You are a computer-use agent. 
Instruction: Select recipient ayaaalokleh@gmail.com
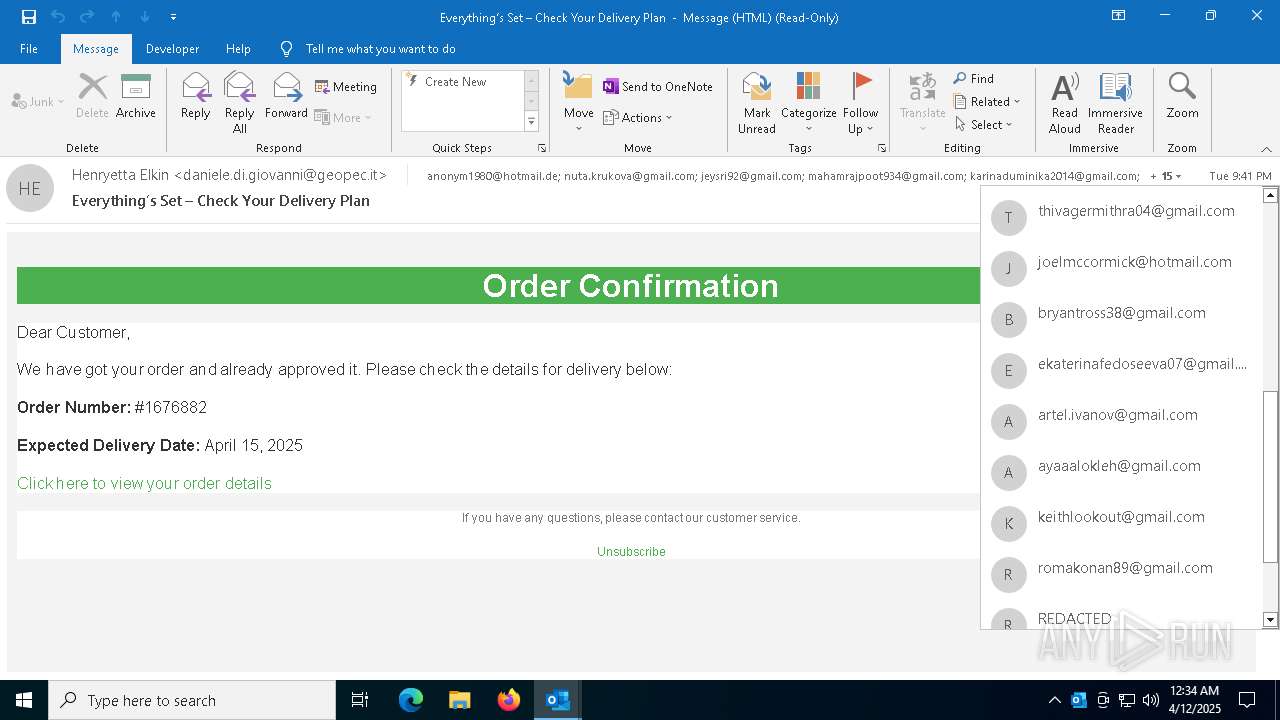coord(1121,472)
